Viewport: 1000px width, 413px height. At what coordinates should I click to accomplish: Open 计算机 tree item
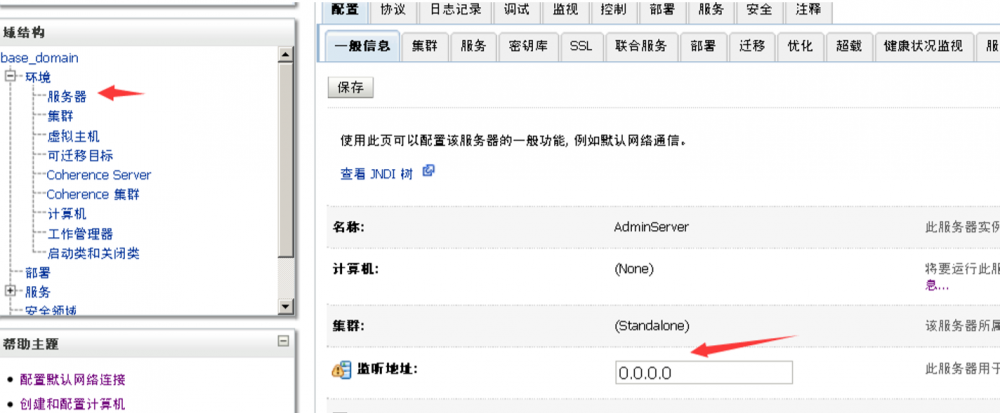(x=67, y=214)
